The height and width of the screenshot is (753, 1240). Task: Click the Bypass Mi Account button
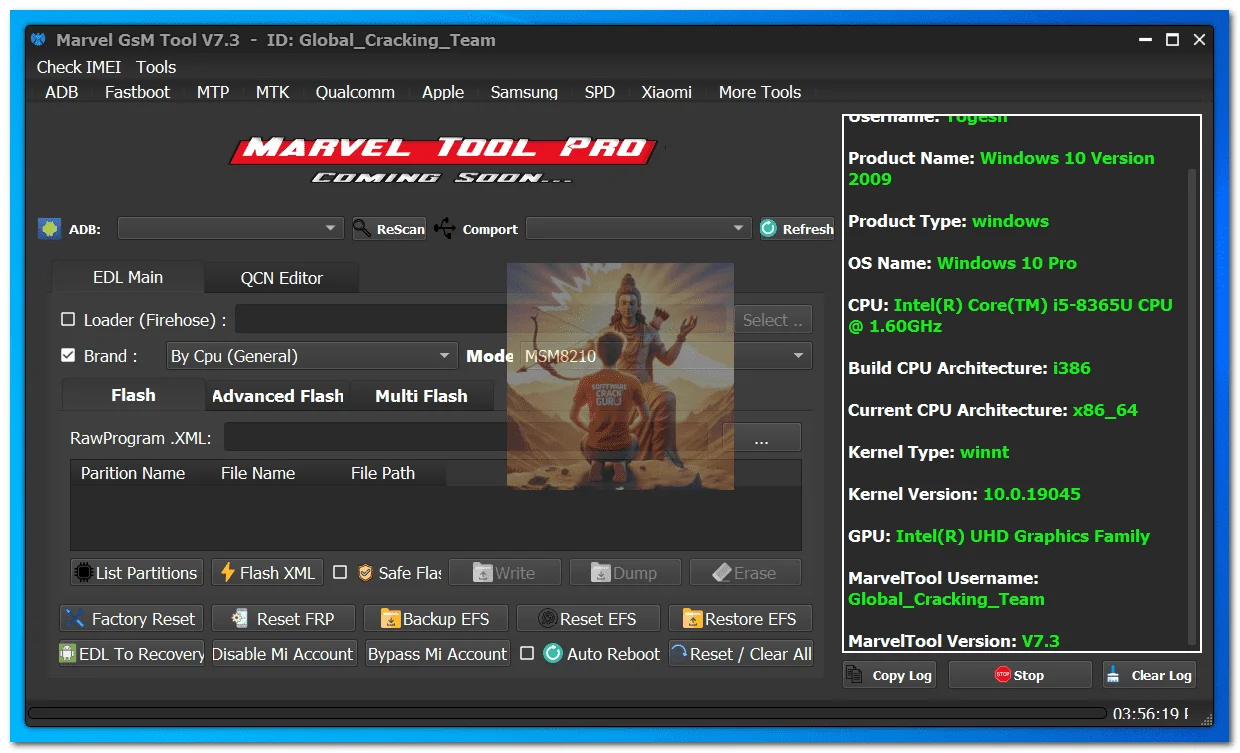click(438, 654)
